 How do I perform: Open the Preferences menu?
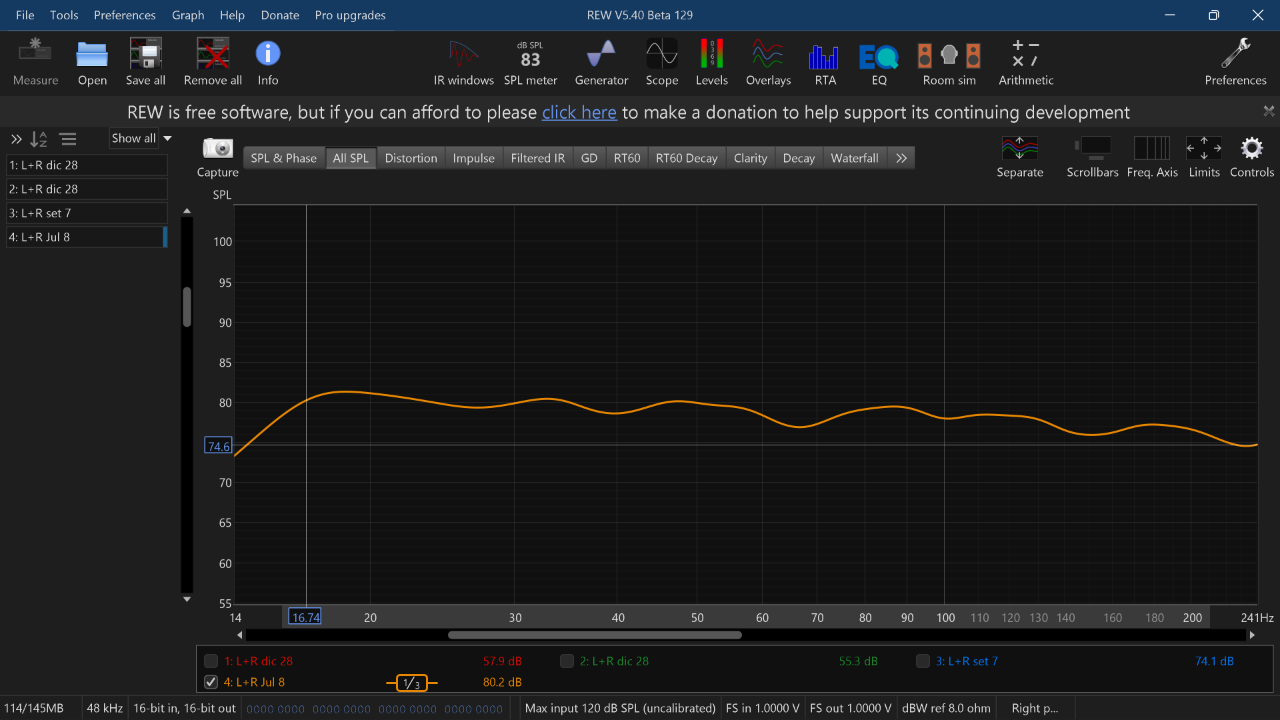click(x=125, y=15)
